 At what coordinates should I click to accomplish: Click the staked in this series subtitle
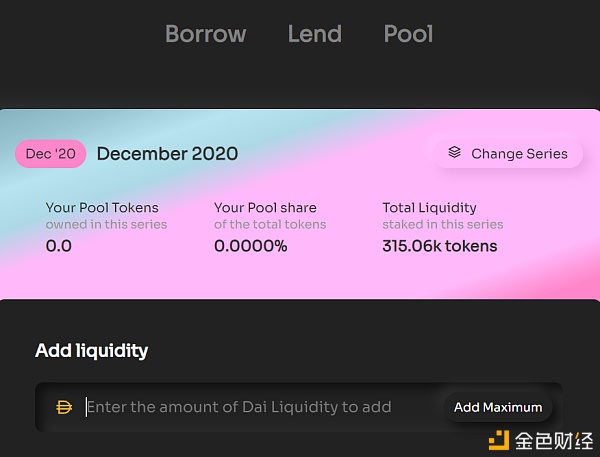(443, 224)
